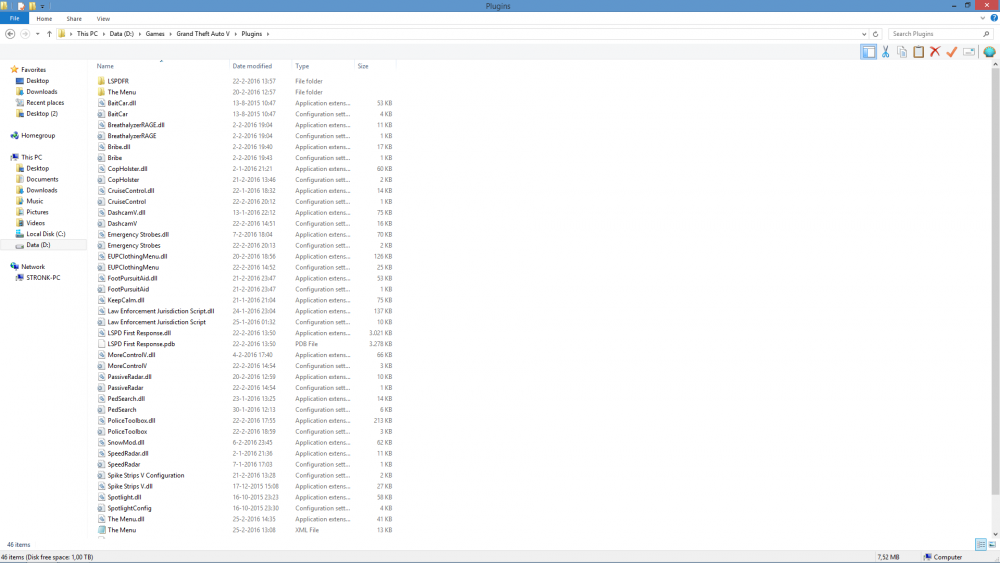Click the Refresh button in address bar
This screenshot has width=1000, height=563.
[x=875, y=34]
